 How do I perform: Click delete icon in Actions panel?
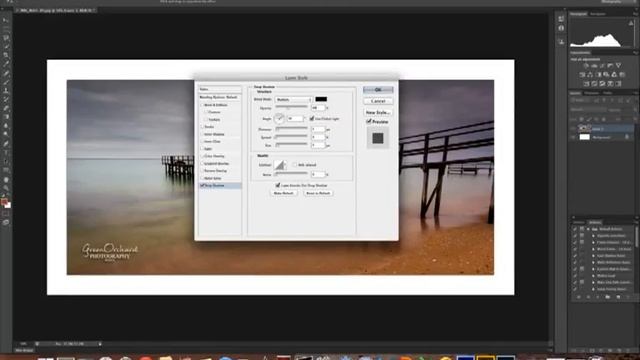[x=628, y=297]
